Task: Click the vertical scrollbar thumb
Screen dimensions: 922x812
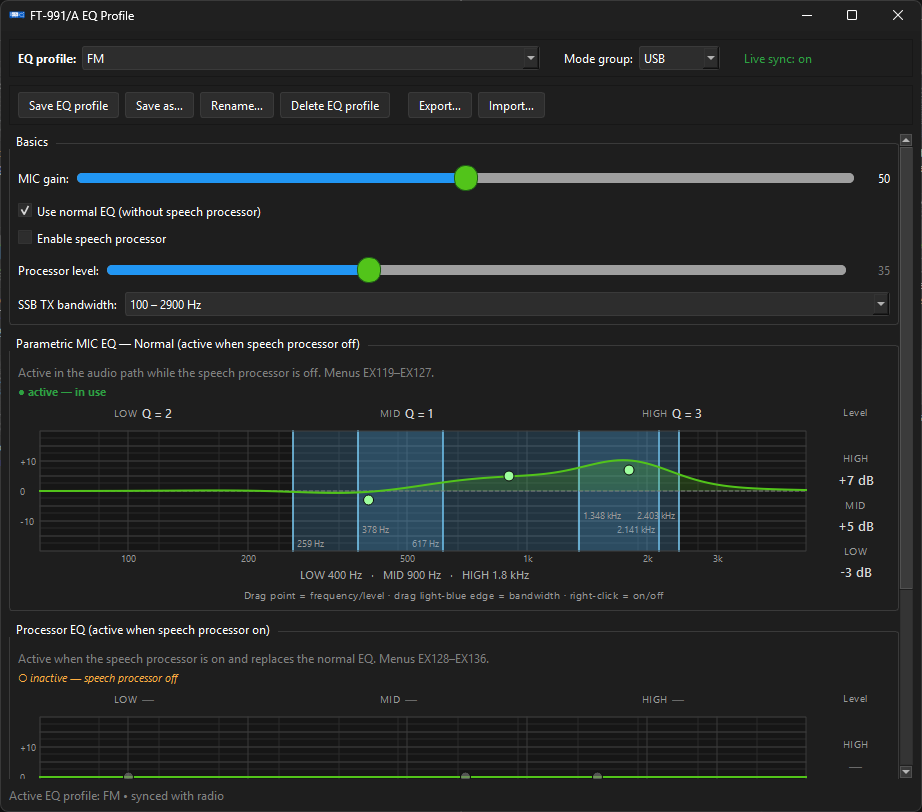Action: tap(906, 367)
